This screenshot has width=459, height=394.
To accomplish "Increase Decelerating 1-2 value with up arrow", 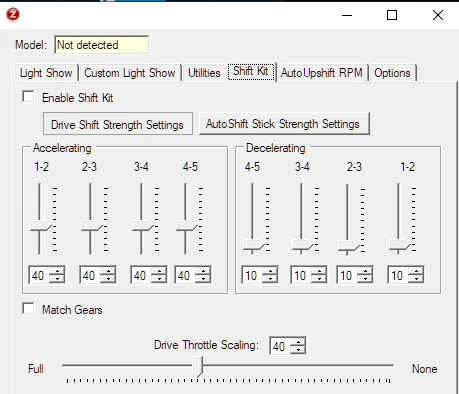I will click(x=417, y=271).
